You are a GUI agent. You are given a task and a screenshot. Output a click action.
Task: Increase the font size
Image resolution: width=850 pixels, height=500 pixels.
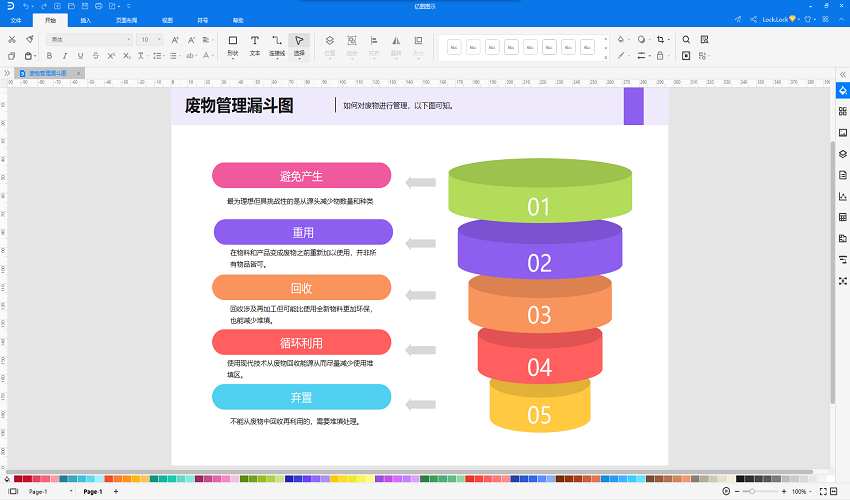(x=175, y=40)
